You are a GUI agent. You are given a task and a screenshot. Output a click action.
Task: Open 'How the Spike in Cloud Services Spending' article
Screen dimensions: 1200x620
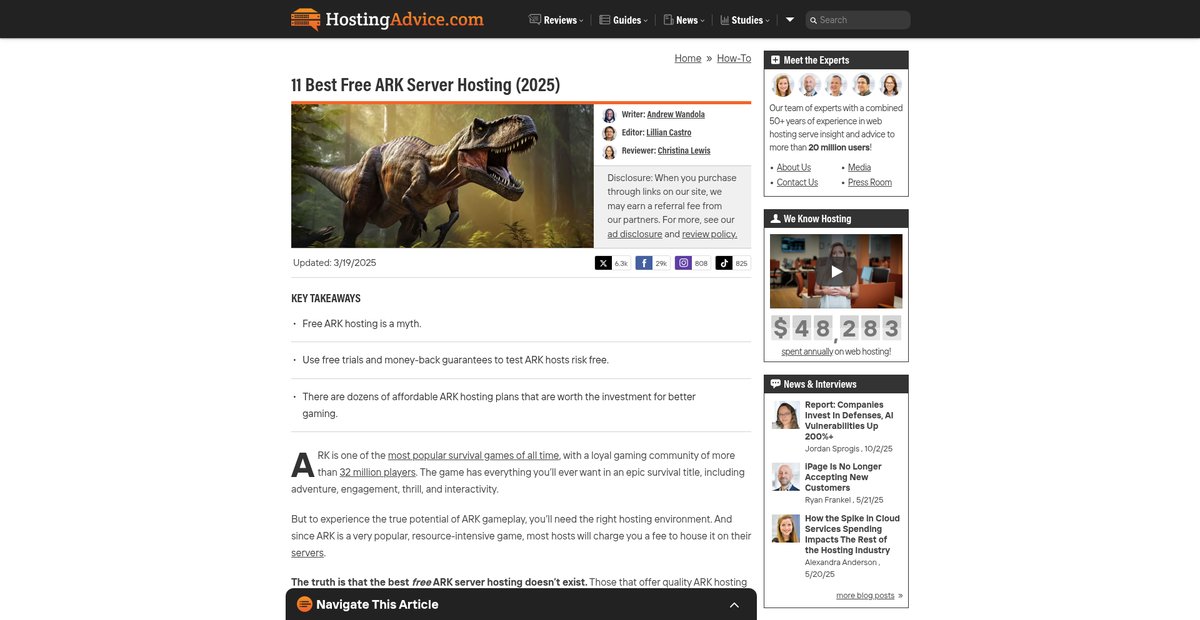pos(852,534)
